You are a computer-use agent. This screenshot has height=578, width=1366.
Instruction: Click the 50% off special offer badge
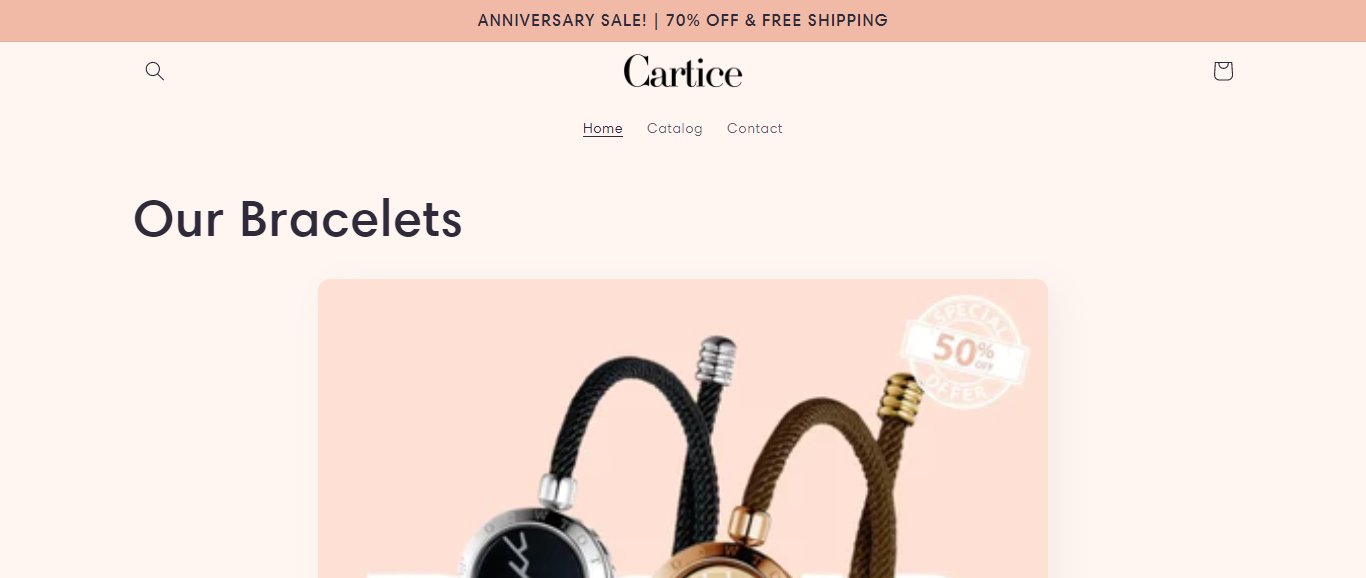pos(965,350)
